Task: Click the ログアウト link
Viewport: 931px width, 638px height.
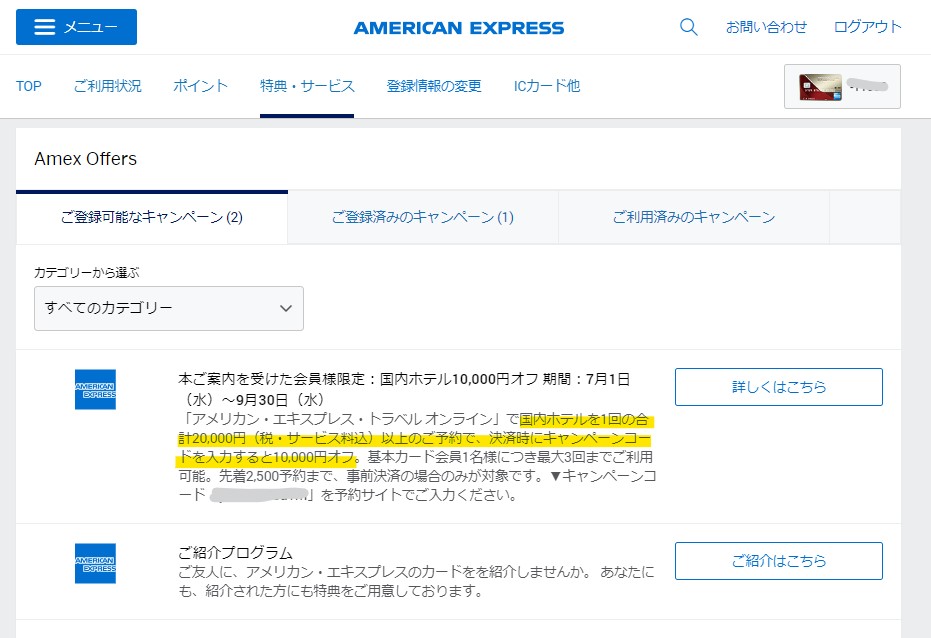Action: tap(867, 27)
